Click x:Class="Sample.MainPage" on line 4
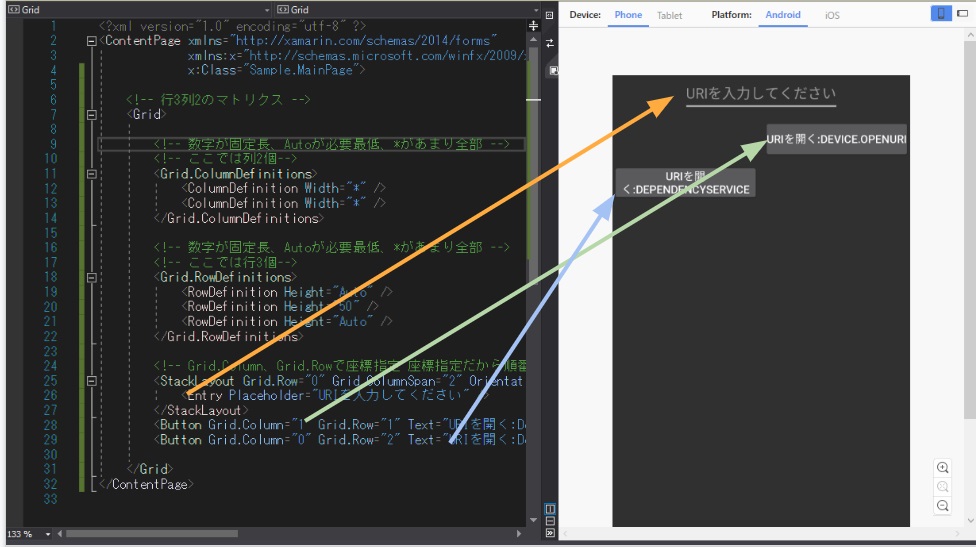 [276, 70]
